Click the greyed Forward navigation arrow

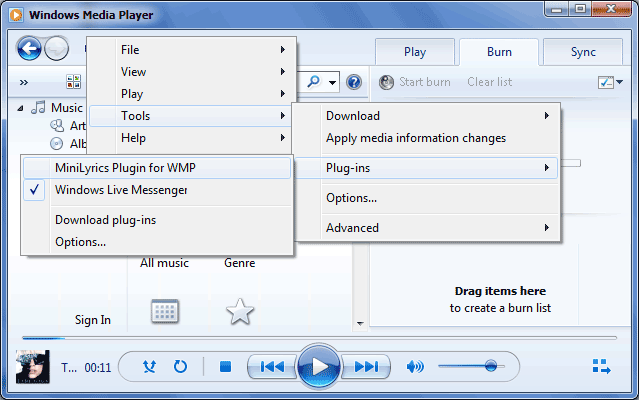point(56,48)
